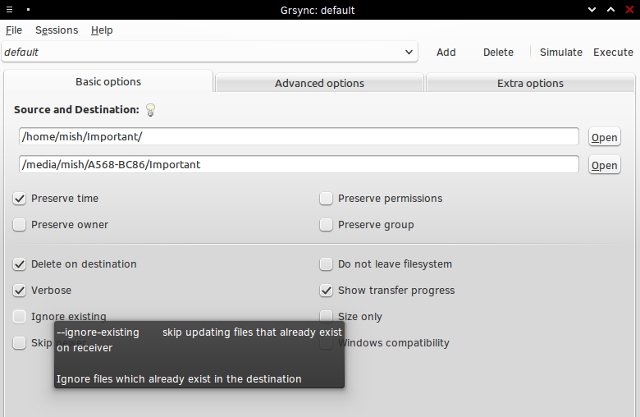The image size is (640, 417).
Task: Expand the default session dropdown
Action: coord(210,52)
